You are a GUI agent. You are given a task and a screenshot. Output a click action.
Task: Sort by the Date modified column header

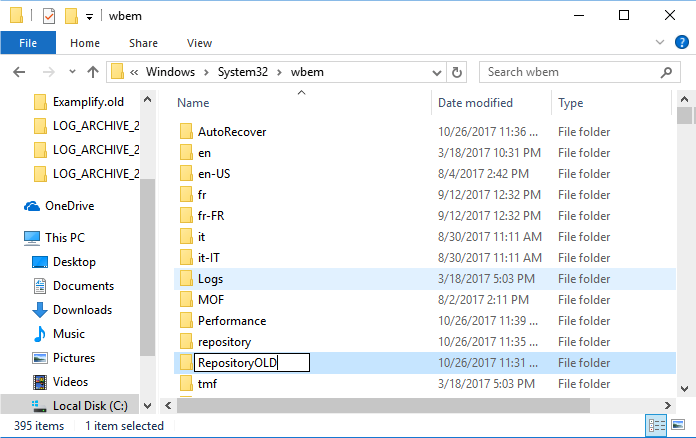pos(475,103)
